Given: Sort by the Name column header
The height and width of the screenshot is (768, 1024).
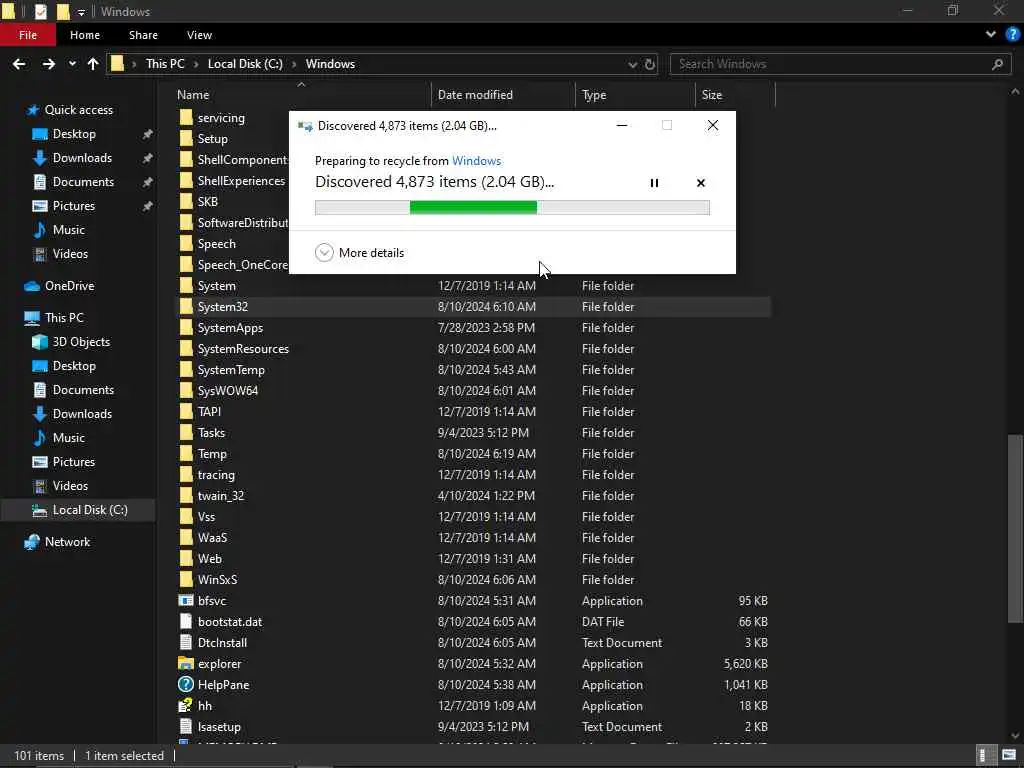Looking at the screenshot, I should pos(193,95).
